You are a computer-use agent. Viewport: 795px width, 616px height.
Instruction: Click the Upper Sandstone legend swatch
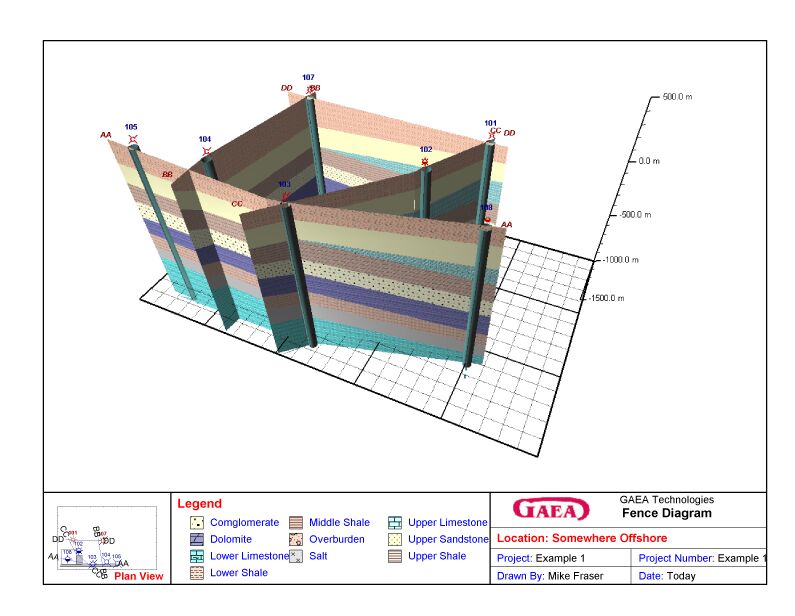[x=395, y=540]
